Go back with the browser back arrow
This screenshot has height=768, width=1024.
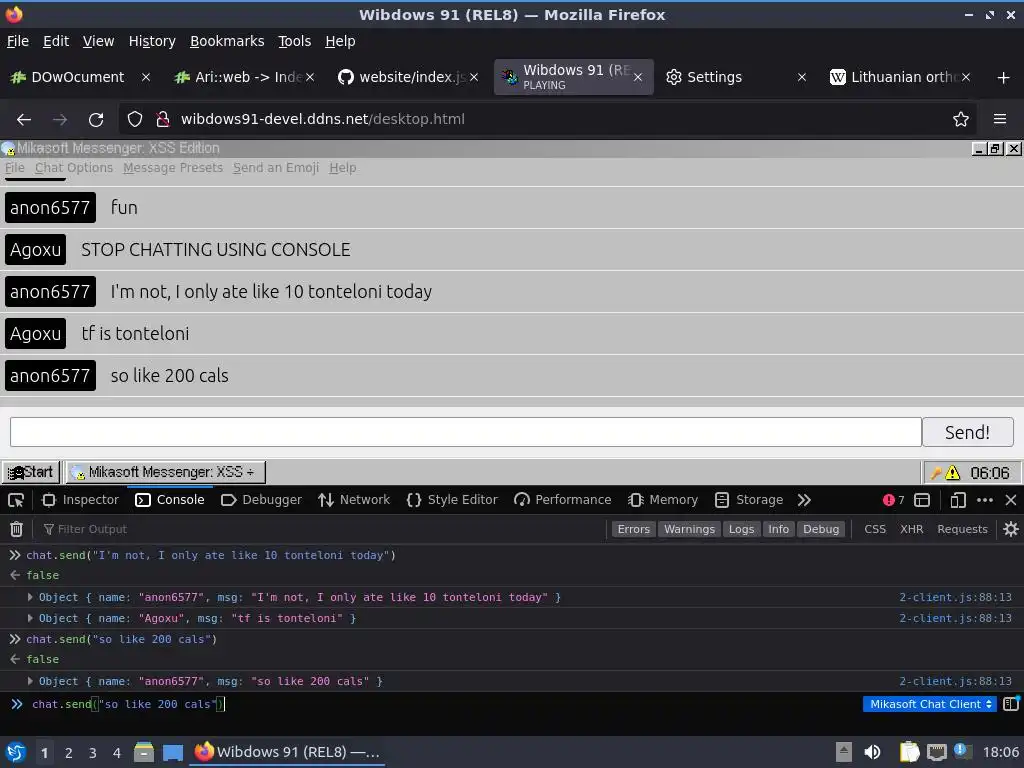click(24, 120)
